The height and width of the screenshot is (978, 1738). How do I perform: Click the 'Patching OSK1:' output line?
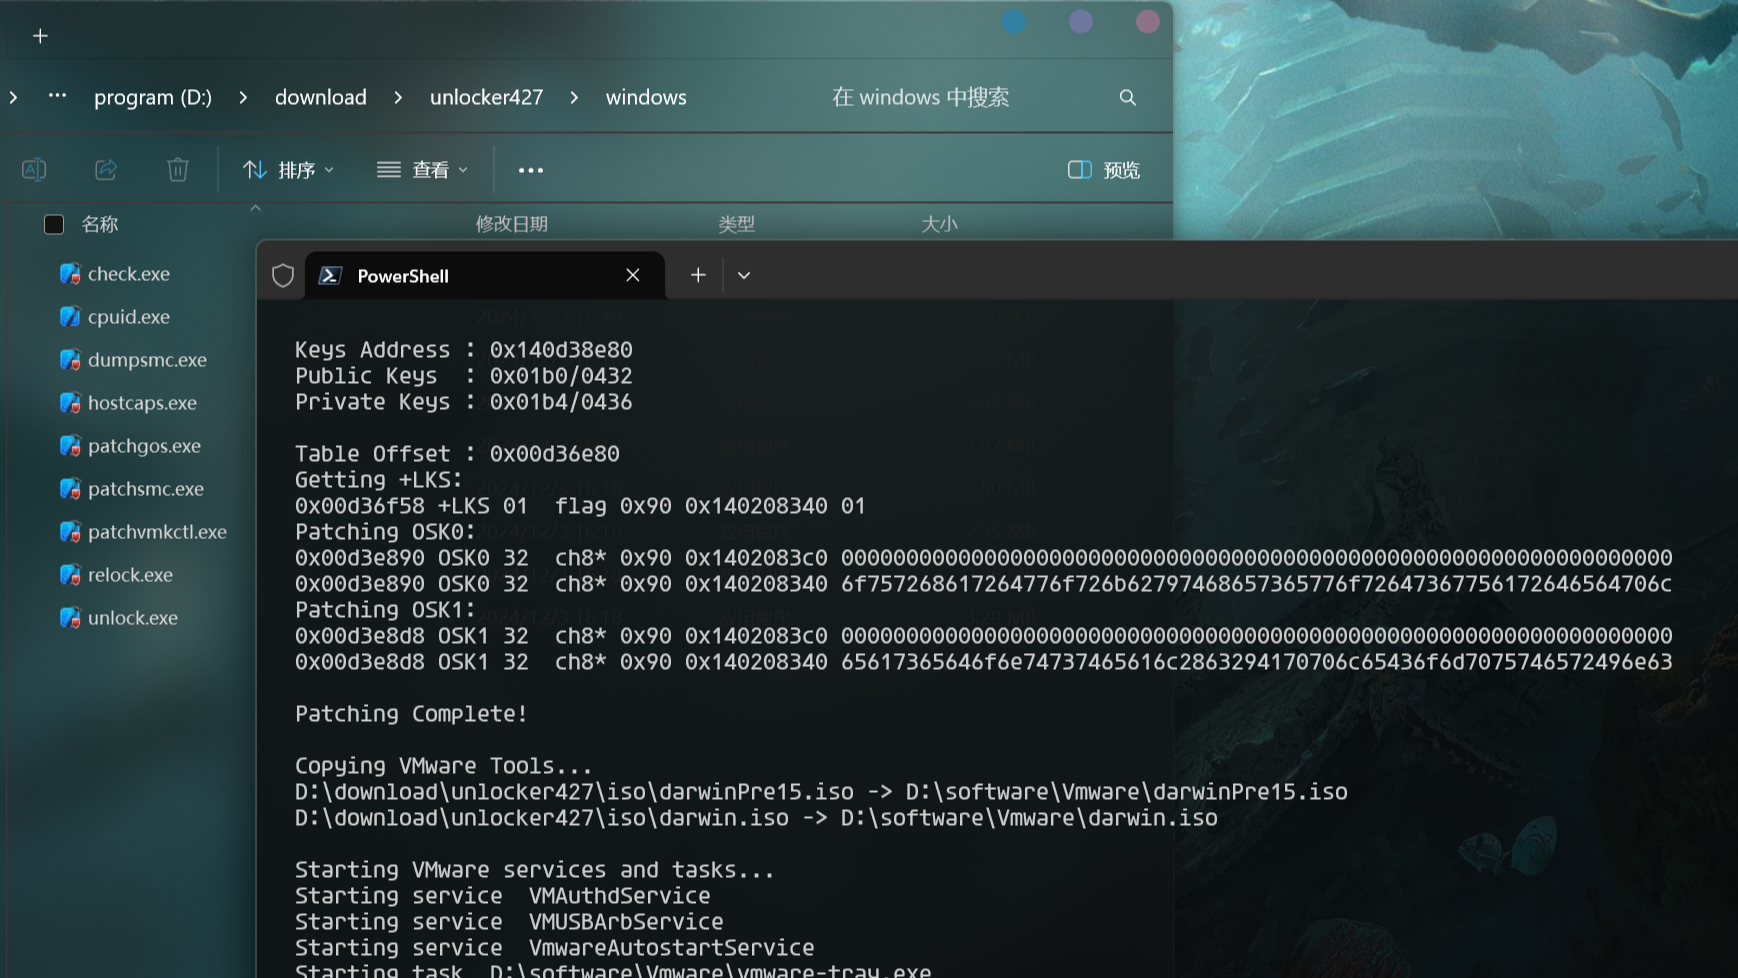click(x=385, y=610)
